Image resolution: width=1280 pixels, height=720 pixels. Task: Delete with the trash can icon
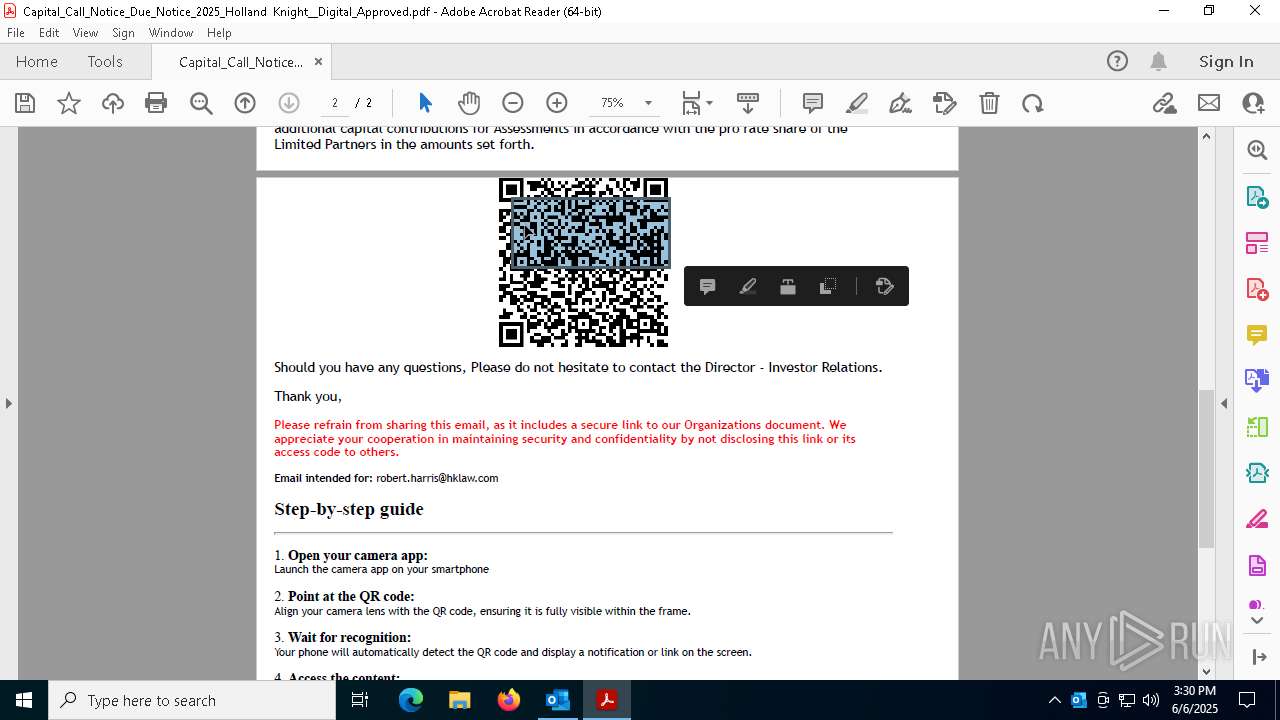989,103
